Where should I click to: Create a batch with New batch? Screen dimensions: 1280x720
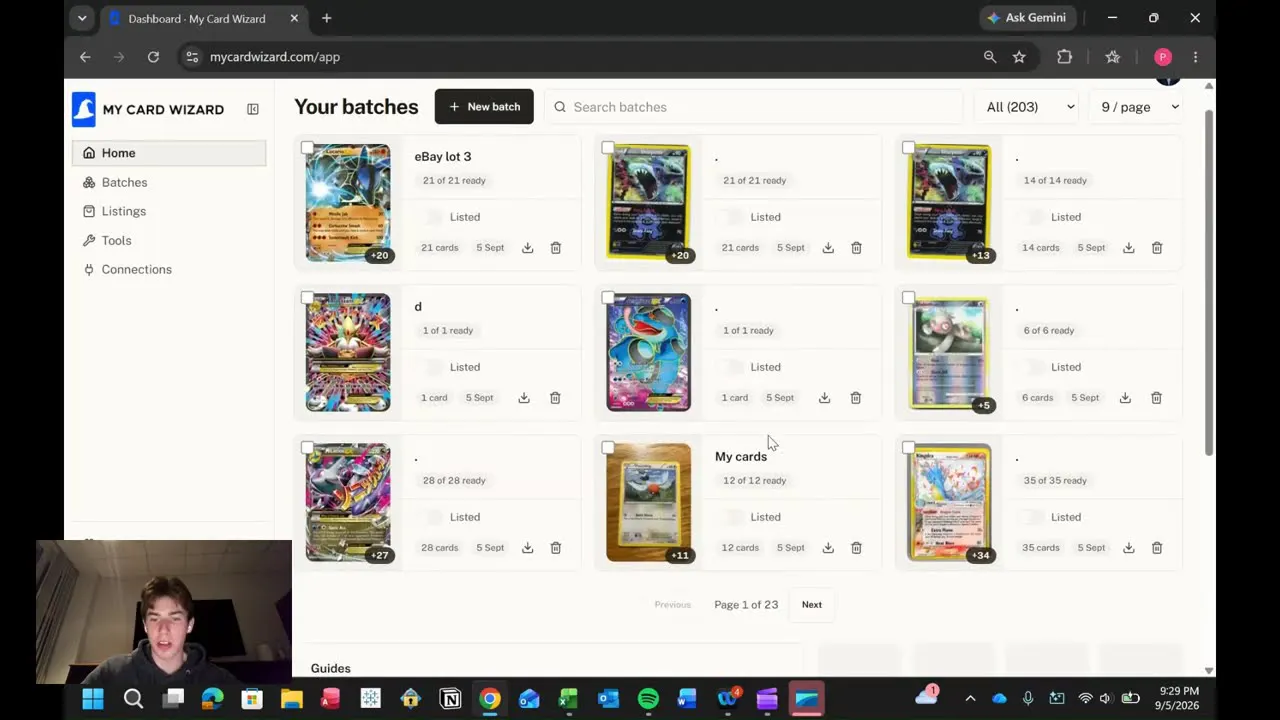click(x=484, y=107)
